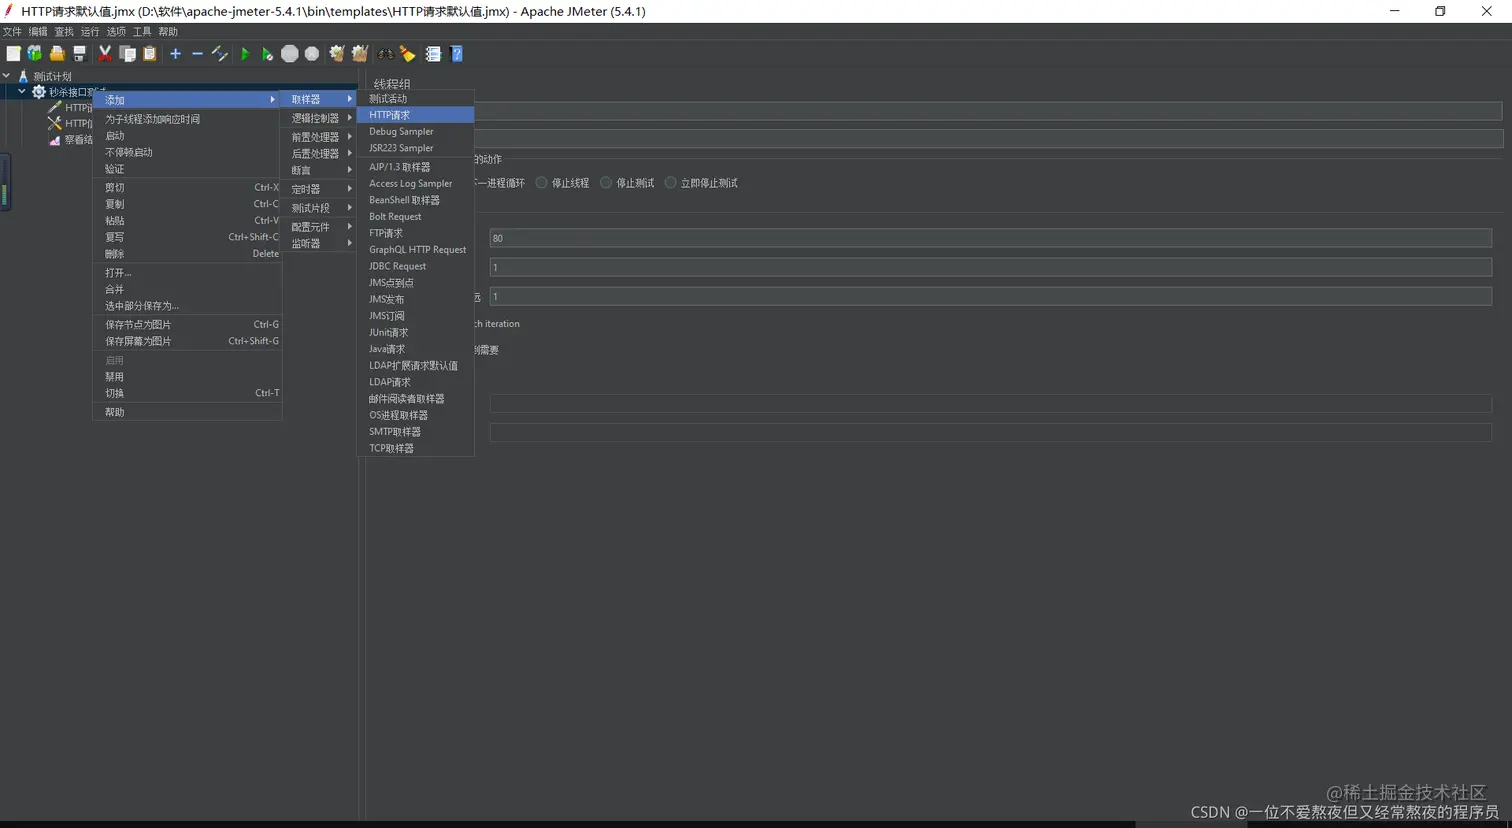This screenshot has width=1512, height=828.
Task: Choose TCP取样器 from the sampler list
Action: point(415,448)
